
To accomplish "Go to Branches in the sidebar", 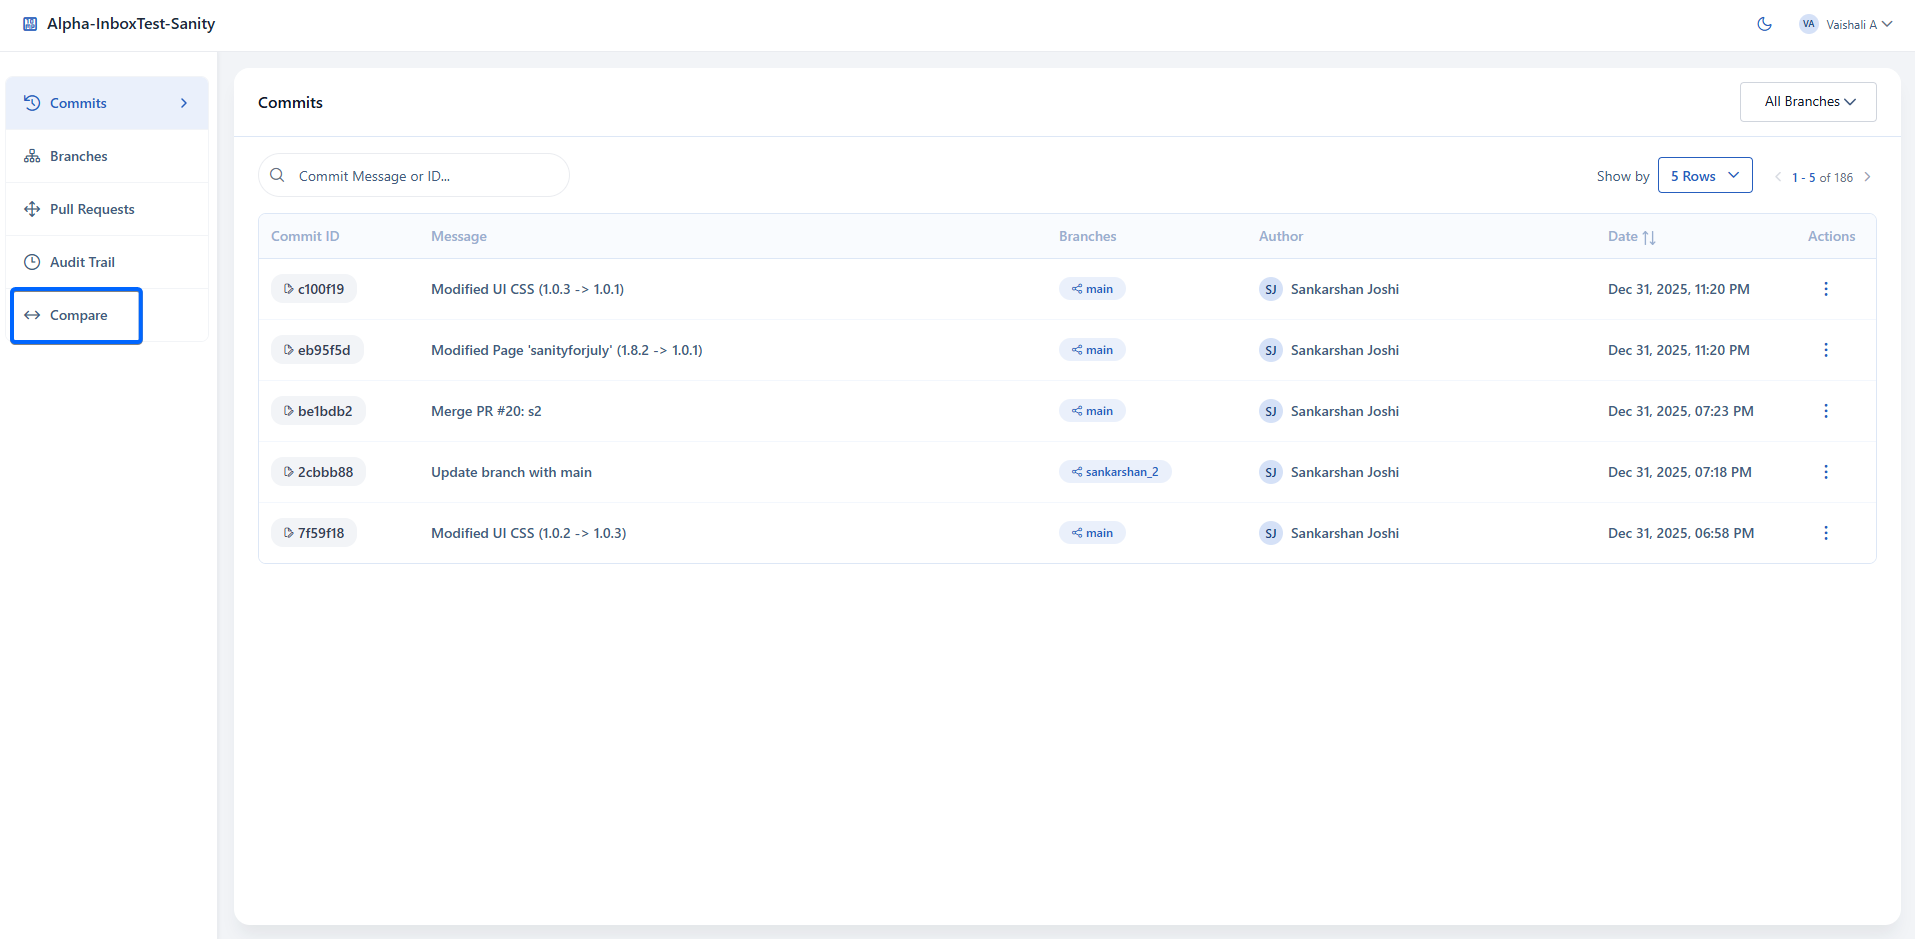I will tap(107, 156).
